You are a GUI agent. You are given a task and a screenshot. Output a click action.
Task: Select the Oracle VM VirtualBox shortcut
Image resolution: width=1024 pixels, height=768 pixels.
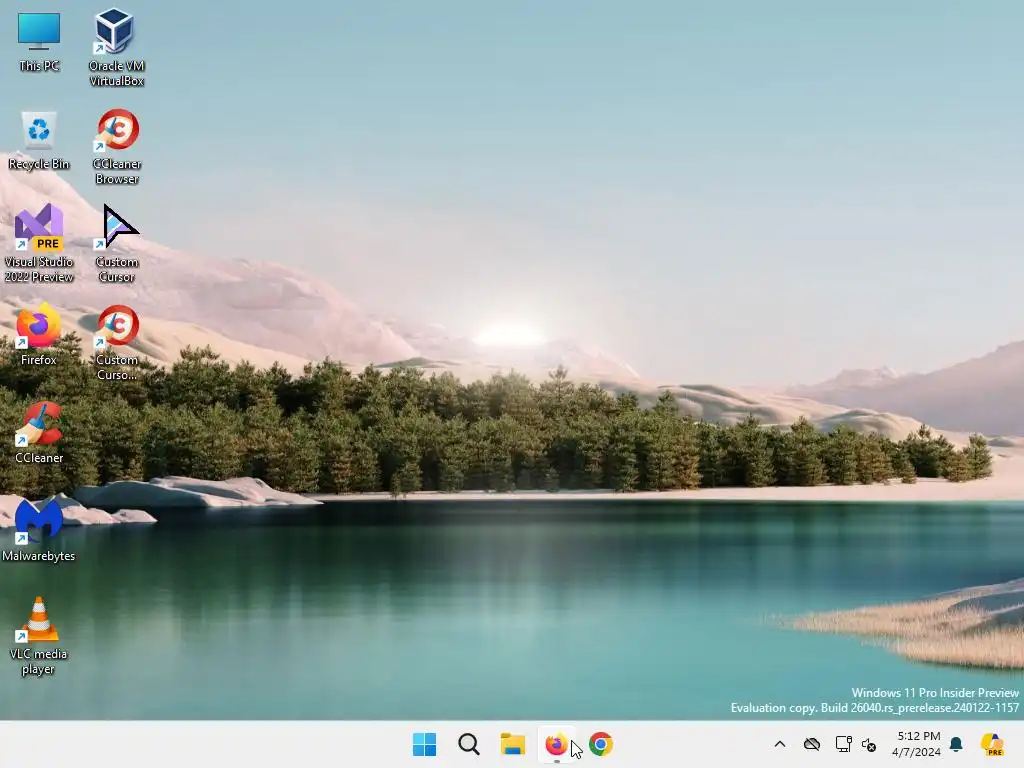pos(116,47)
